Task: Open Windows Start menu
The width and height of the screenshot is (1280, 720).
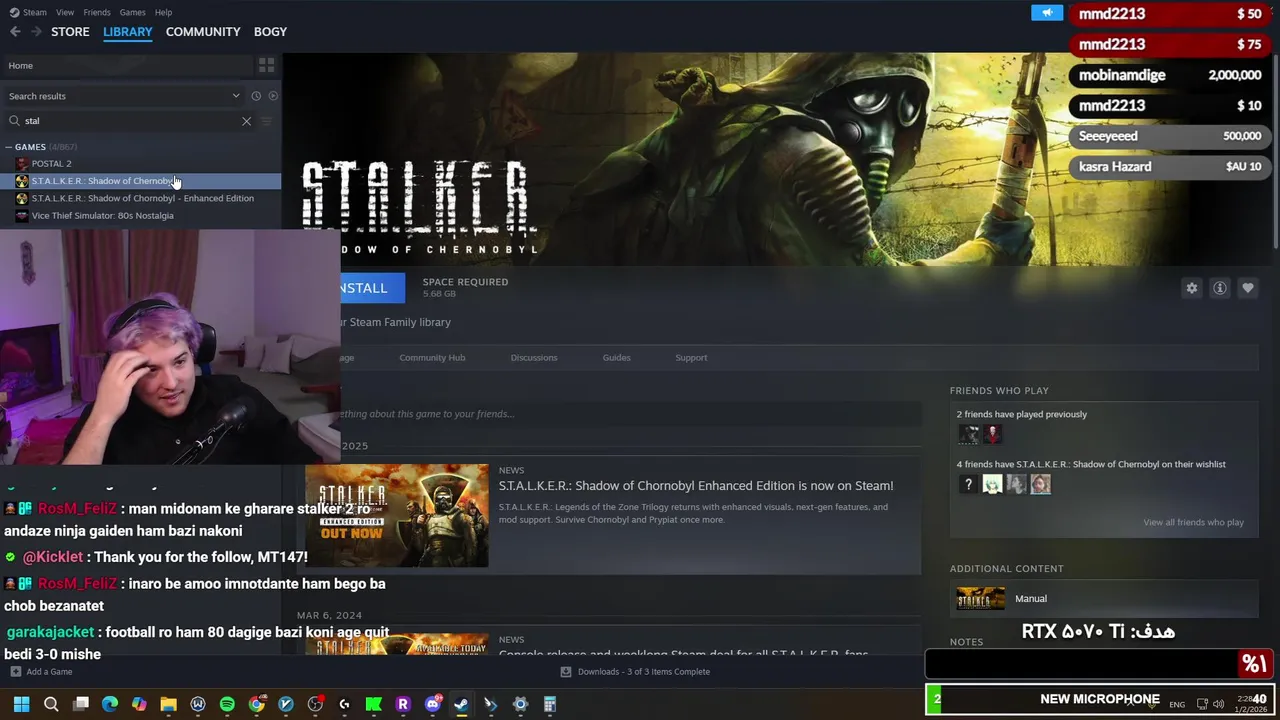Action: 21,704
